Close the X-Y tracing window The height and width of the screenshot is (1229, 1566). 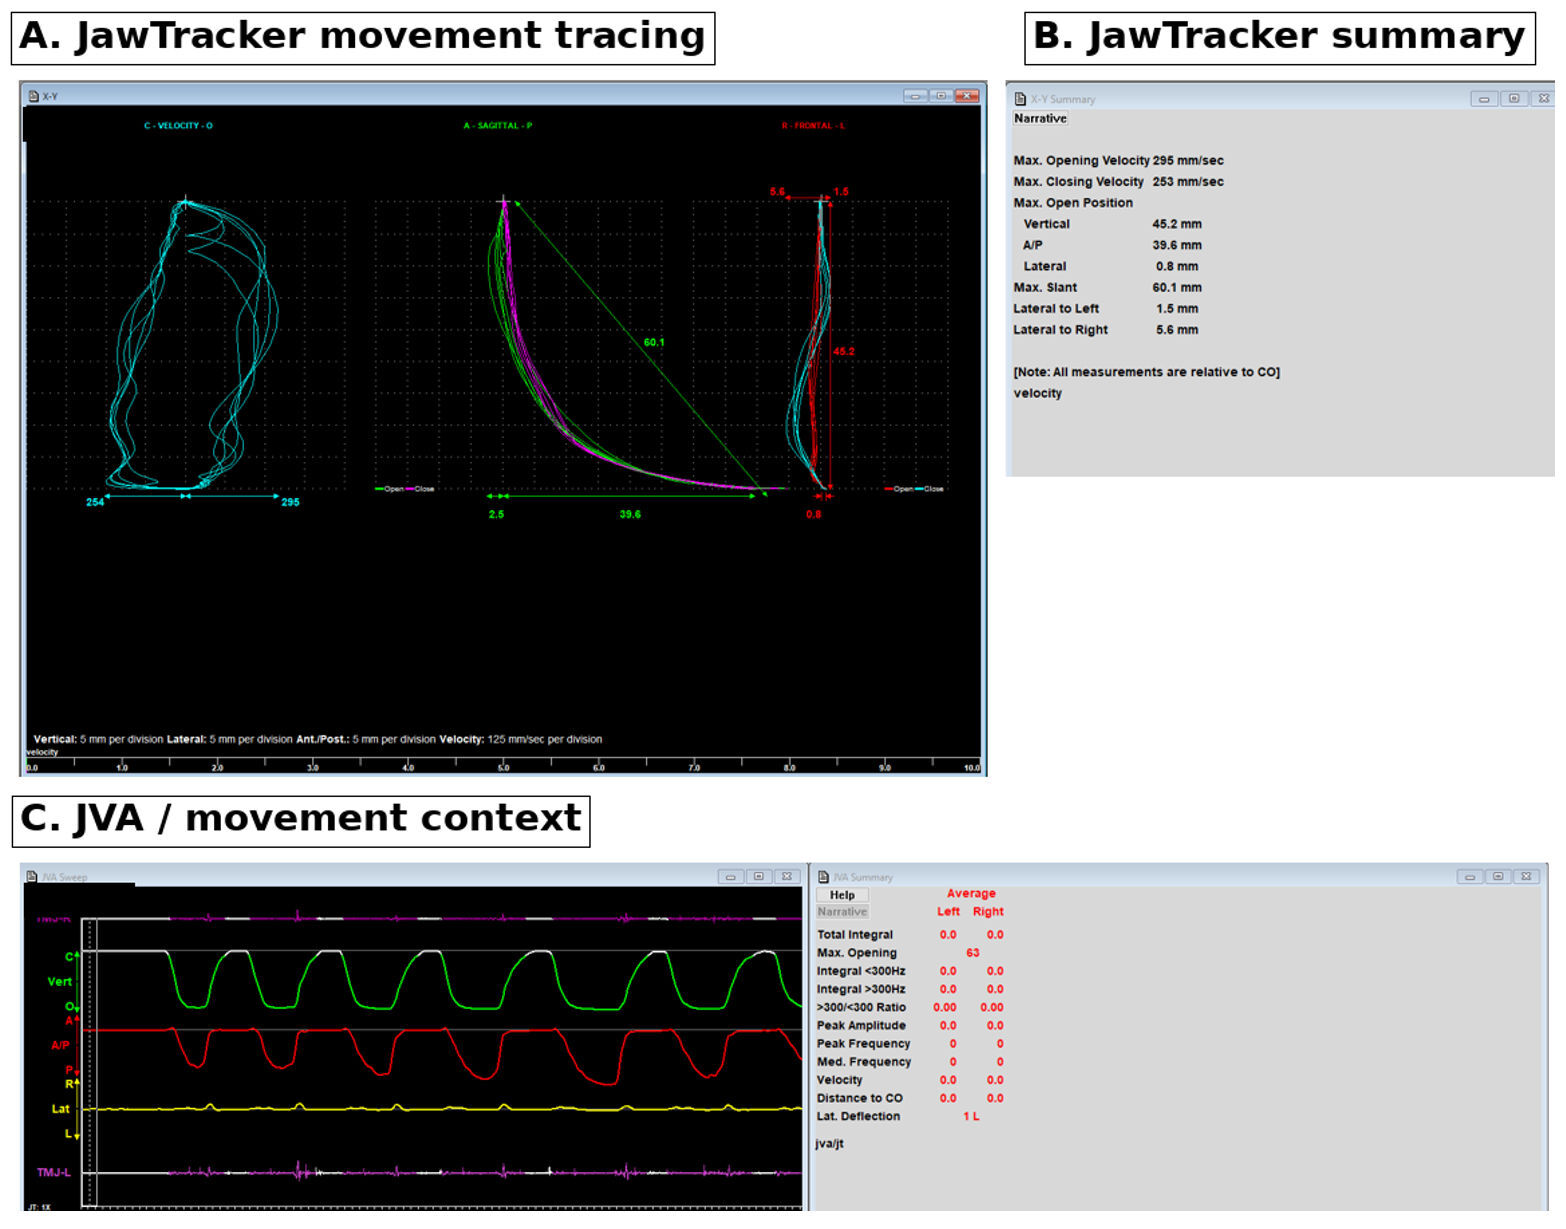pos(966,96)
